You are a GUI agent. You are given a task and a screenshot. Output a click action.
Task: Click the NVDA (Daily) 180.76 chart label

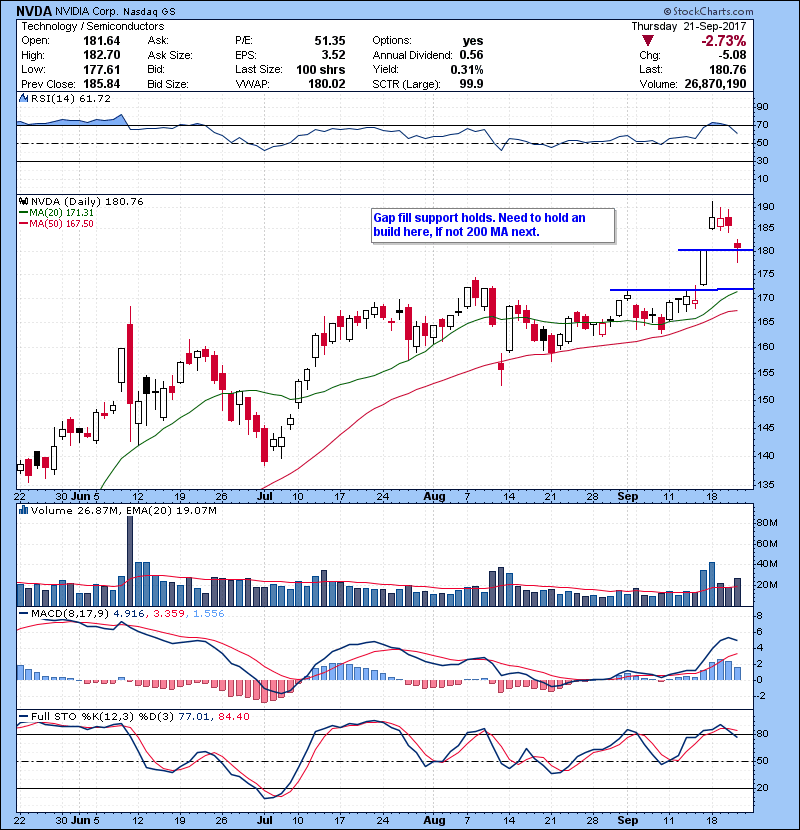[x=87, y=201]
